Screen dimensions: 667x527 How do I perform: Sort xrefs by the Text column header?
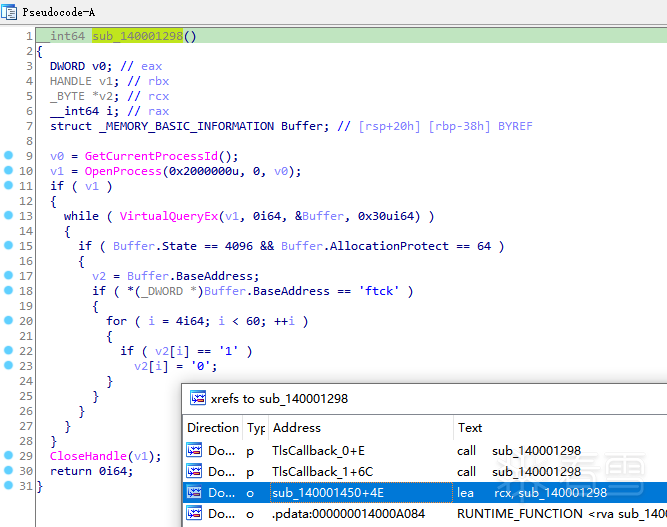(x=560, y=427)
